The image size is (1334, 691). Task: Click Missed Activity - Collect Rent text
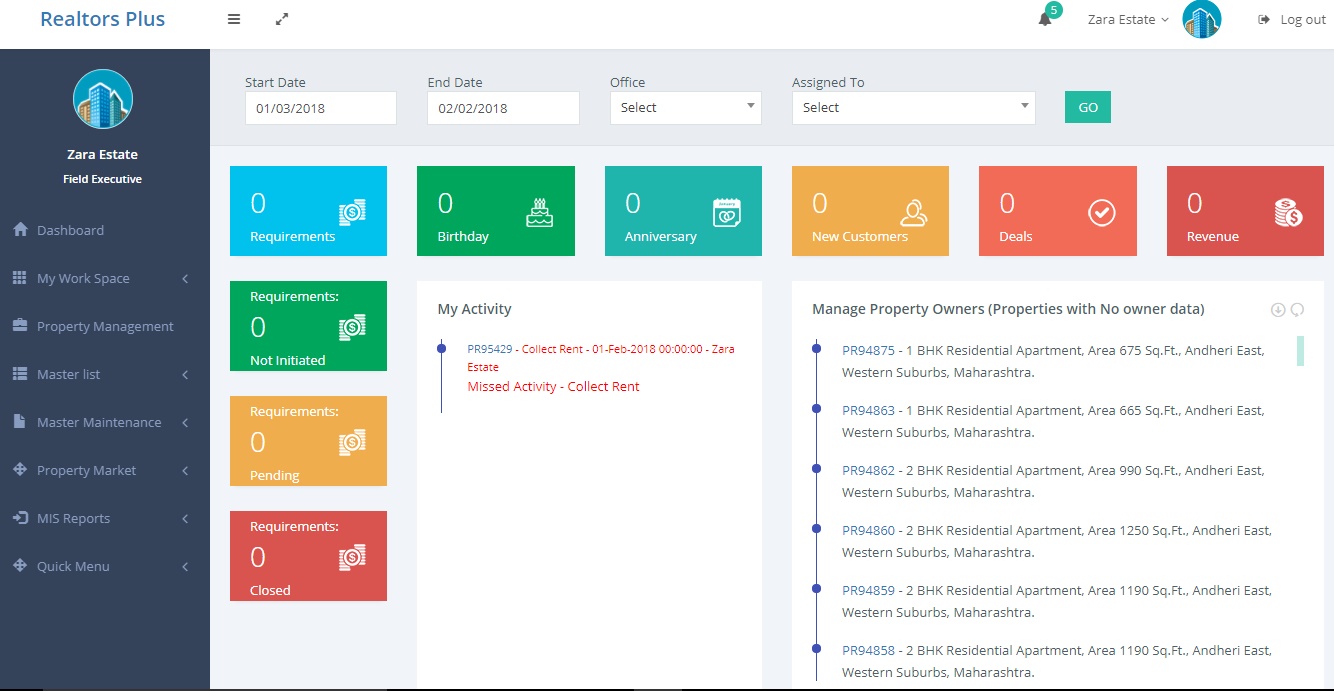pos(553,387)
